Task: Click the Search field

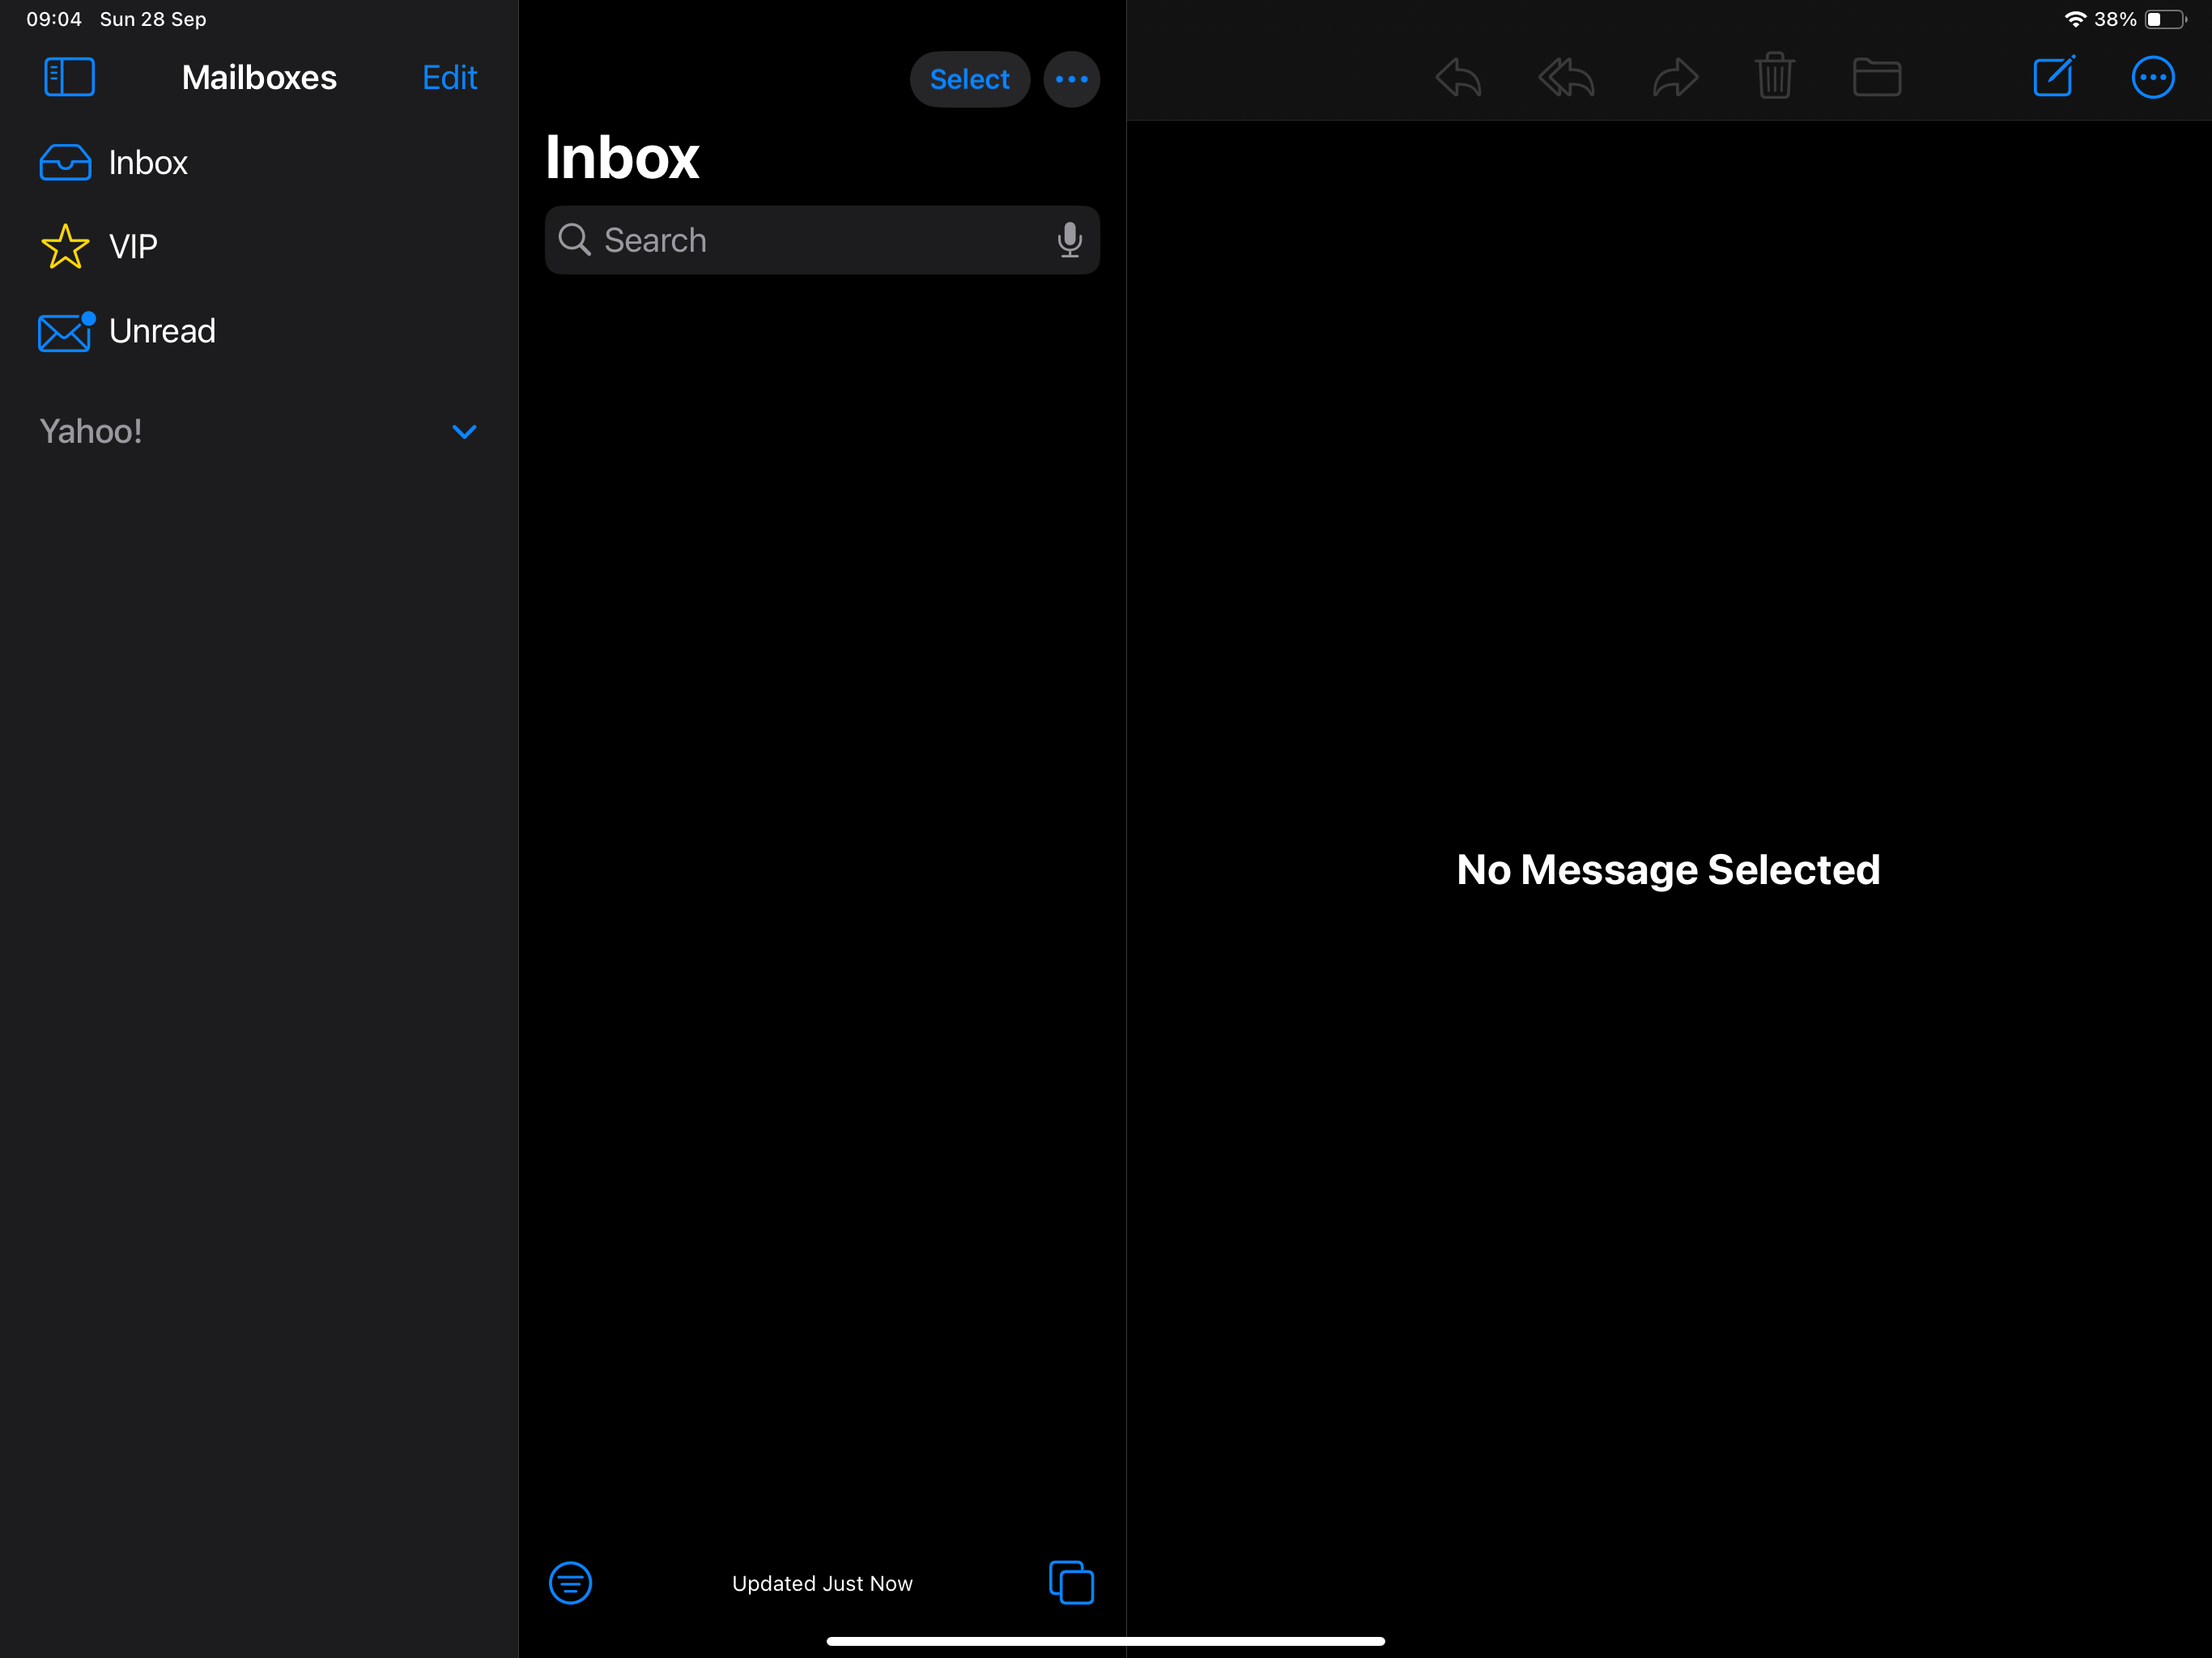Action: (x=800, y=241)
